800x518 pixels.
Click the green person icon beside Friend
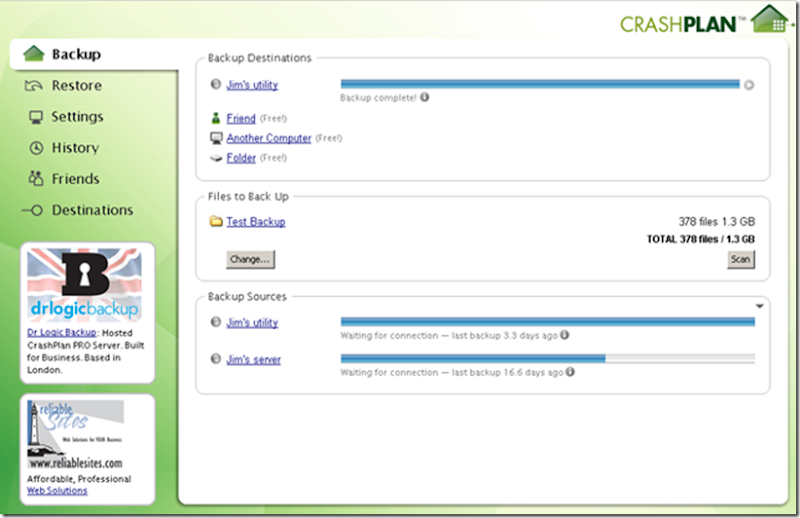pos(215,118)
